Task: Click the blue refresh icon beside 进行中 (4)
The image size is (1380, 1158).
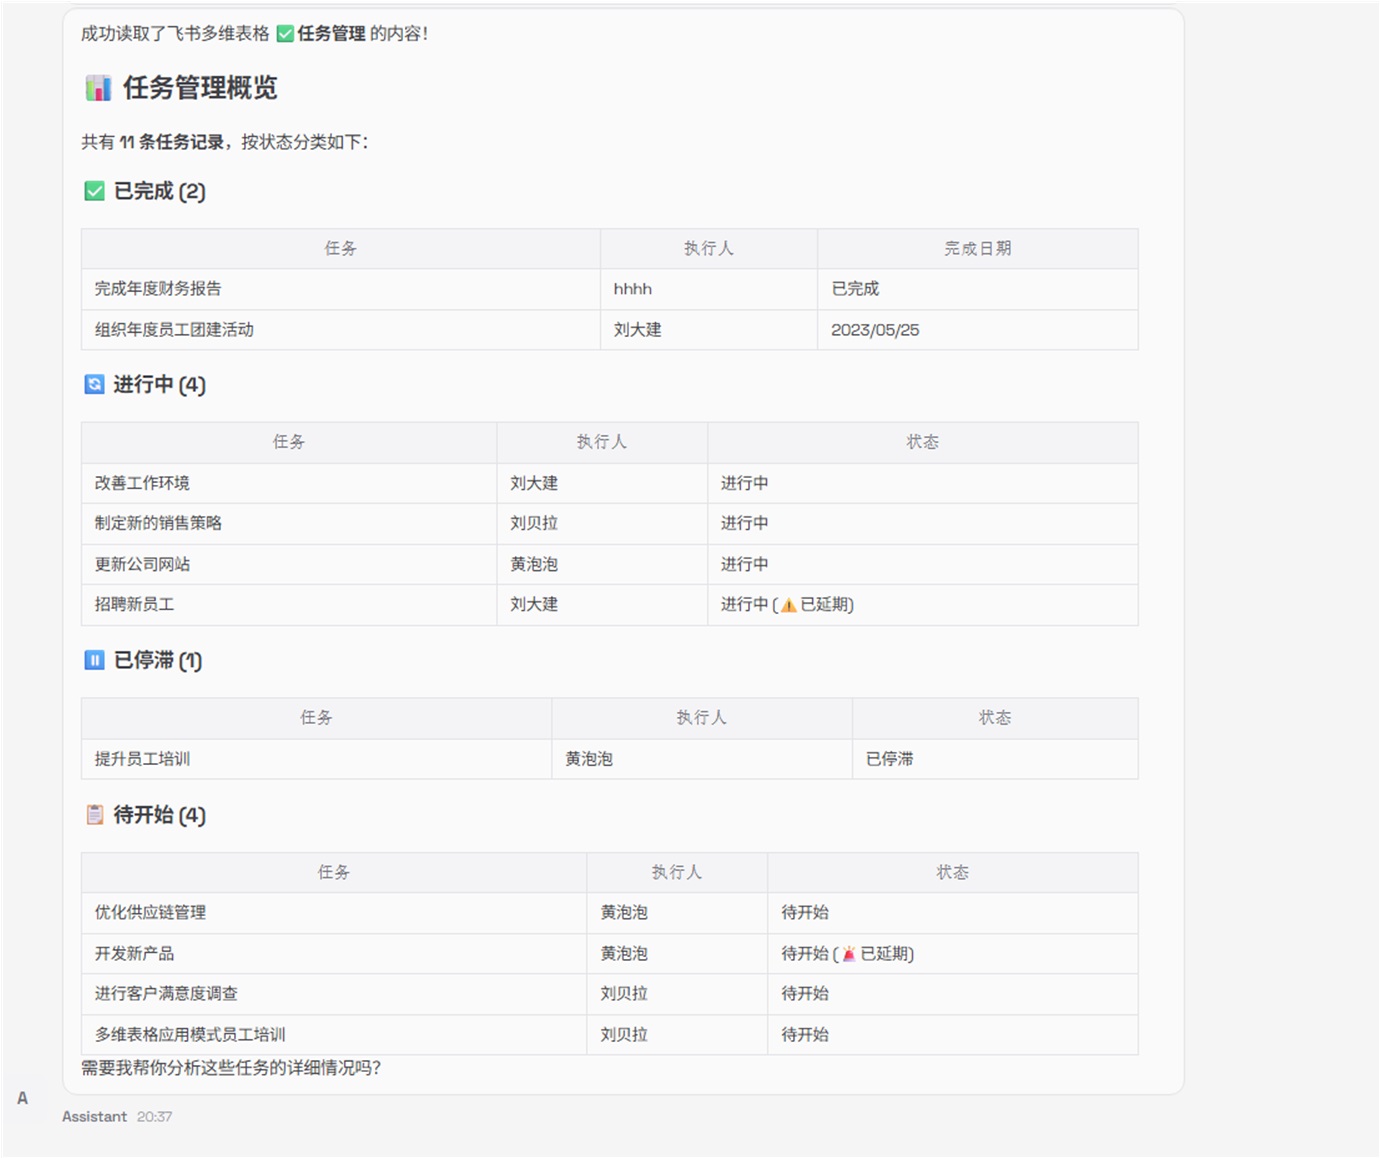Action: tap(94, 384)
